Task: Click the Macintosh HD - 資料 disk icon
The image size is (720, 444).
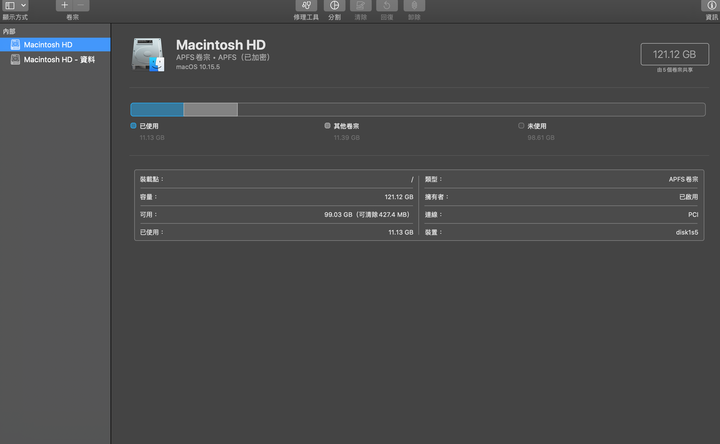Action: [15, 60]
